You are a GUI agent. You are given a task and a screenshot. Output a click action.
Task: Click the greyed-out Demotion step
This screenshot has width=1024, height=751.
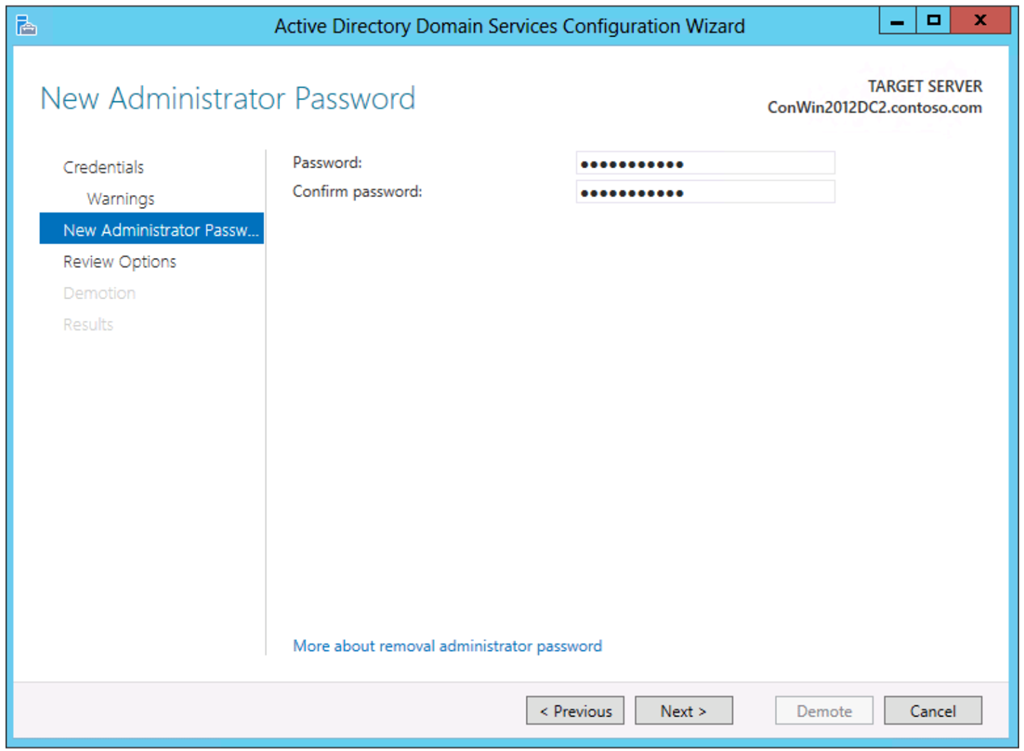click(99, 293)
